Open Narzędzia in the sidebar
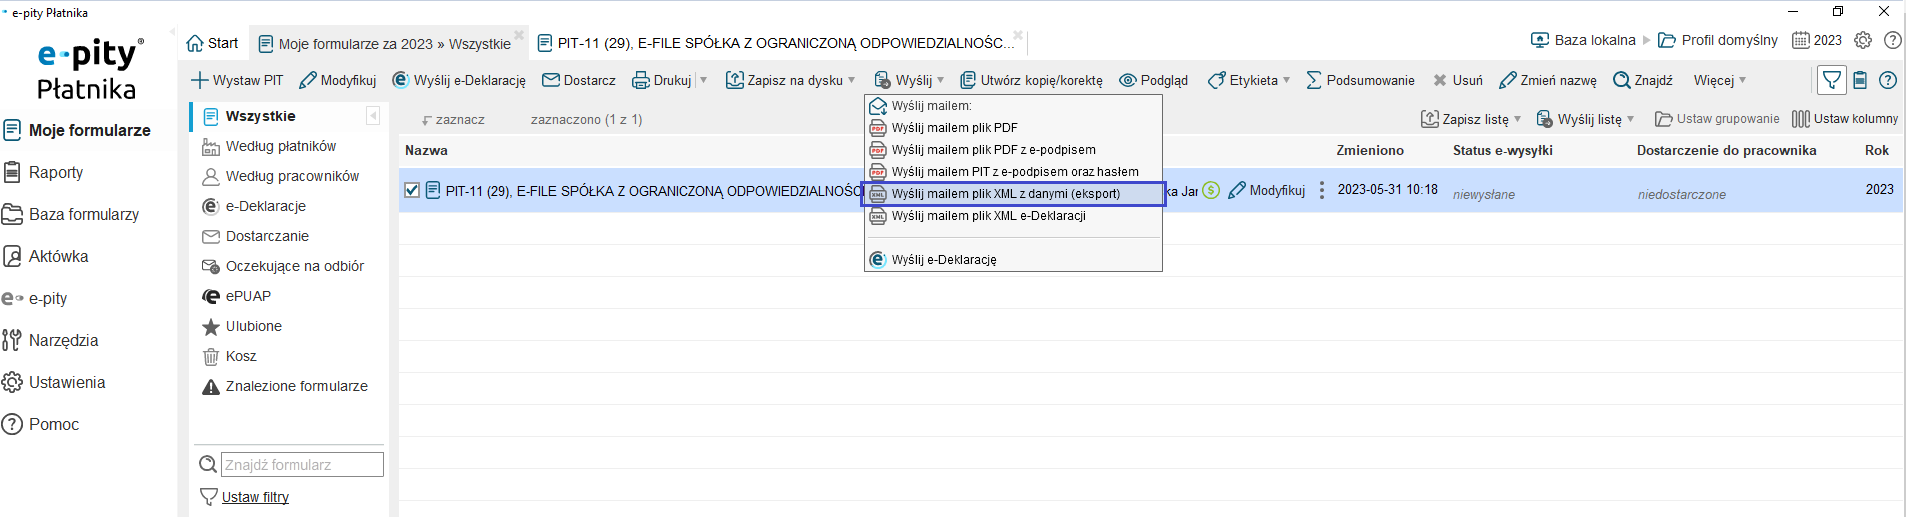The image size is (1906, 517). (51, 340)
